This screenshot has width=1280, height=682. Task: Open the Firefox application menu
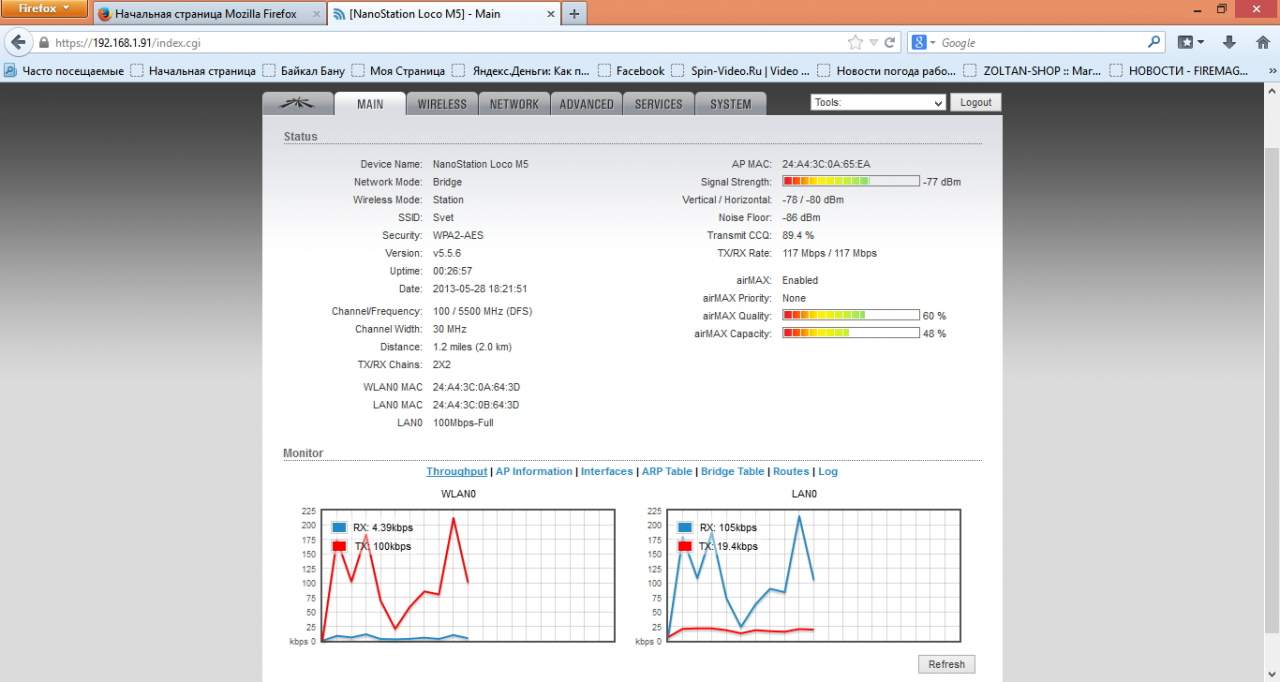(x=45, y=9)
